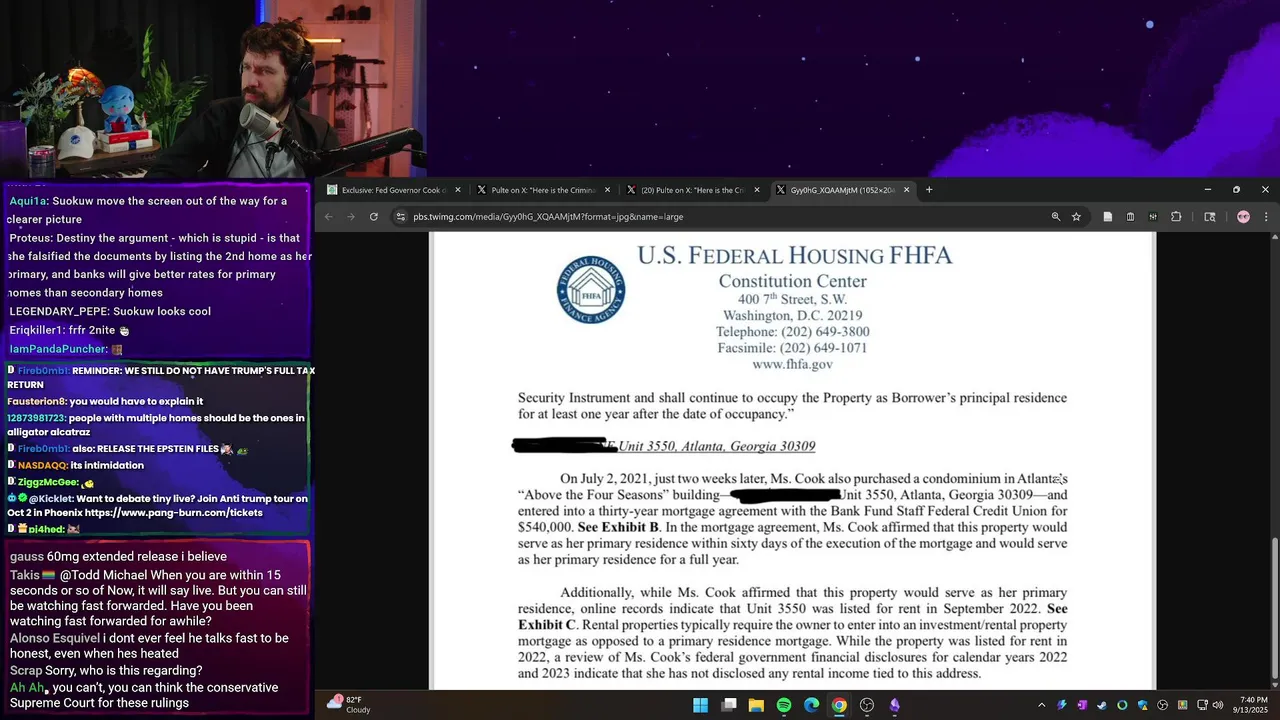Viewport: 1280px width, 720px height.
Task: Open a new tab with the plus button
Action: (x=929, y=190)
